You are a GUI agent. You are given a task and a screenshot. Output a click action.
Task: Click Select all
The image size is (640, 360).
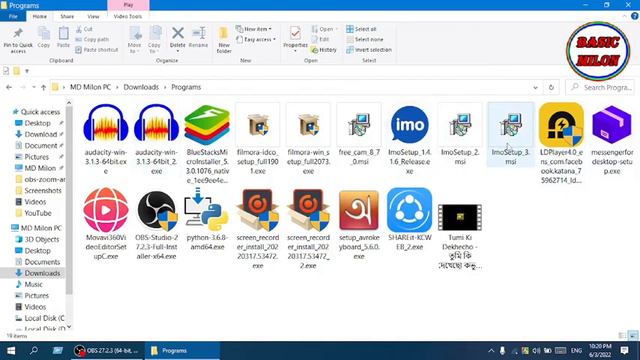[361, 29]
